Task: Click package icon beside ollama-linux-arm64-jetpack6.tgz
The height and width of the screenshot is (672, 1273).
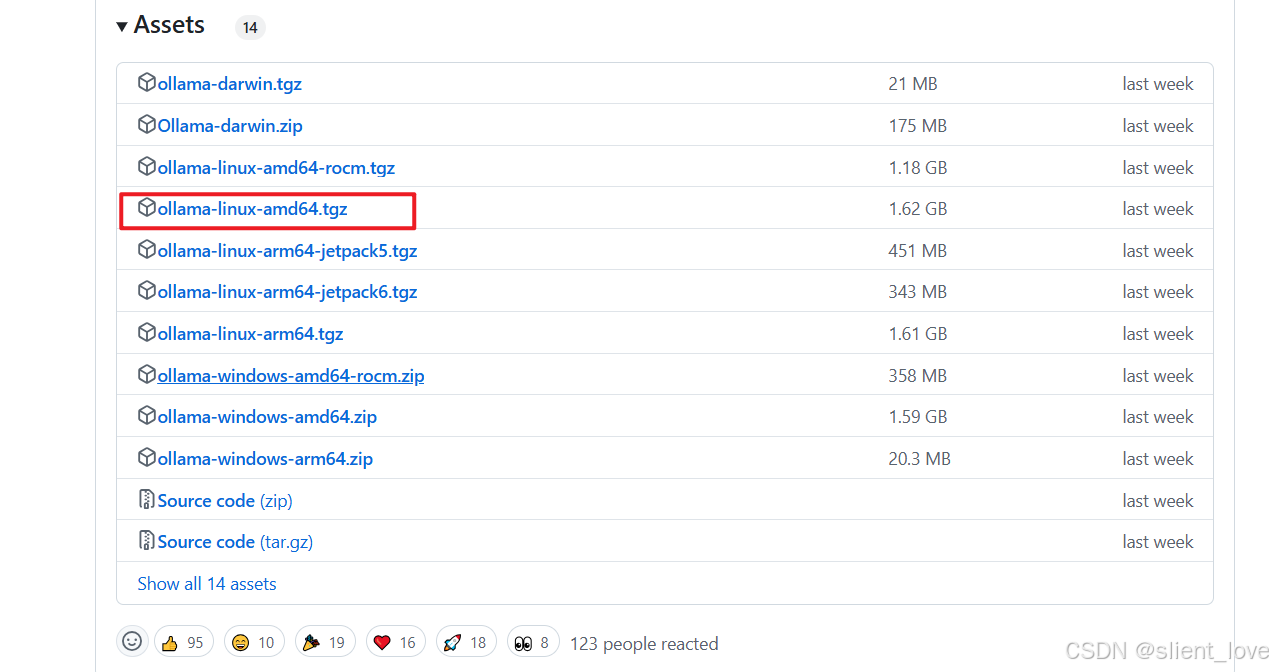Action: 147,291
